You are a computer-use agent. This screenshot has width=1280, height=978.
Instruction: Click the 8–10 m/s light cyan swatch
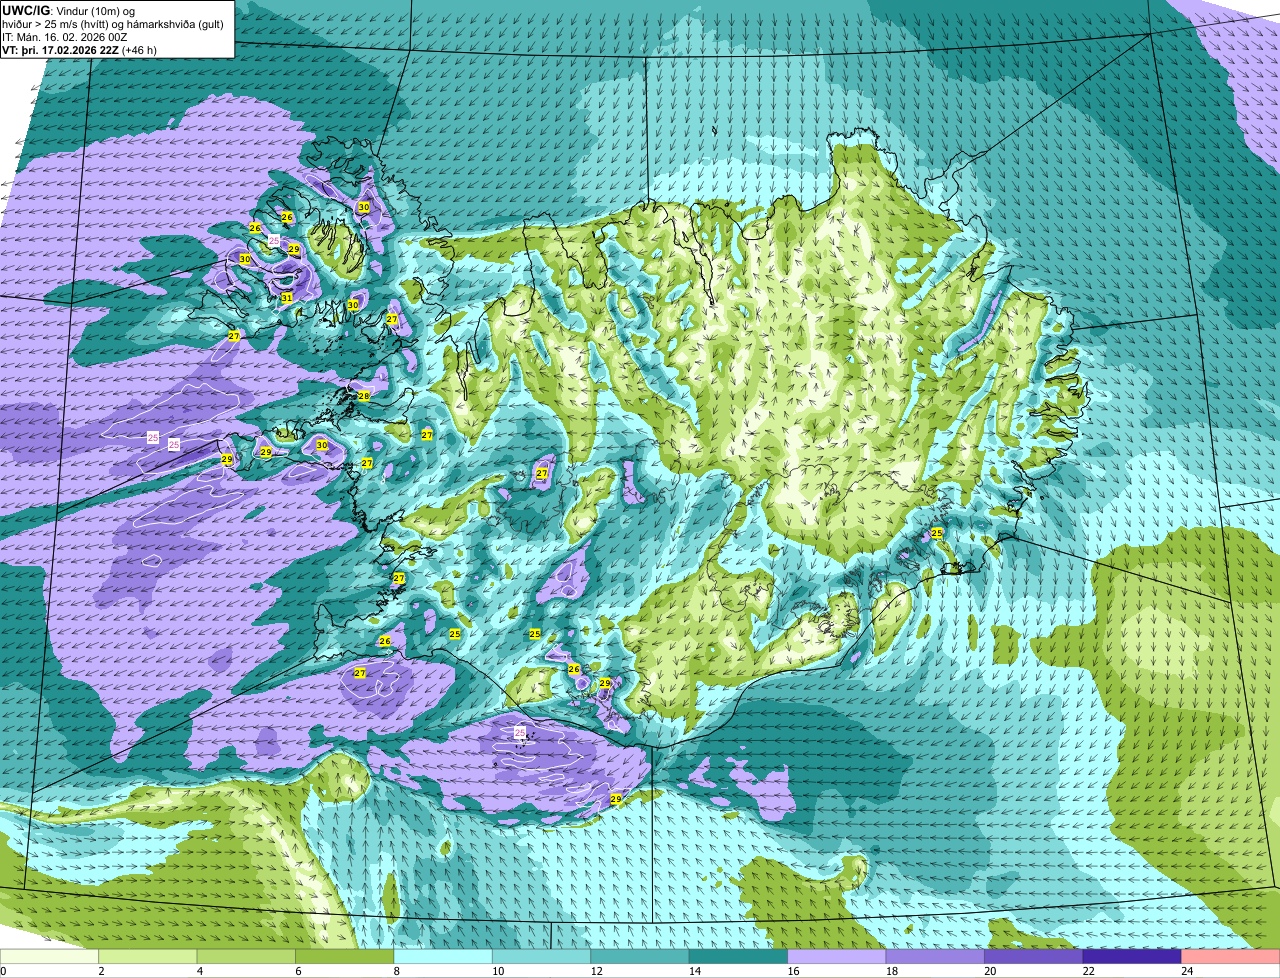(x=443, y=956)
